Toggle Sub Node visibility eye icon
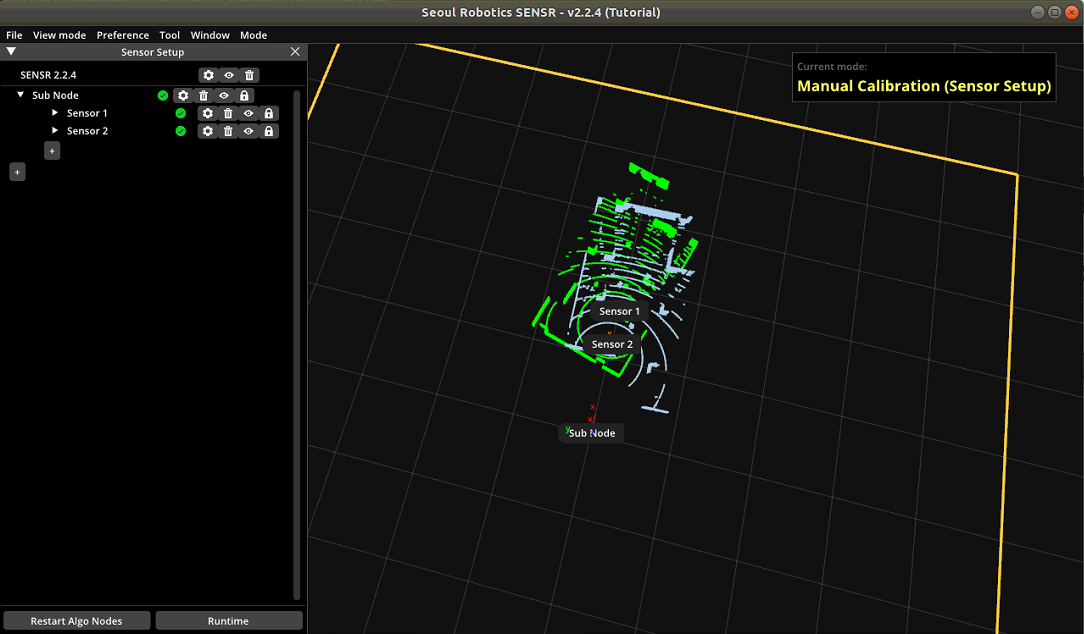Viewport: 1084px width, 634px height. (224, 96)
